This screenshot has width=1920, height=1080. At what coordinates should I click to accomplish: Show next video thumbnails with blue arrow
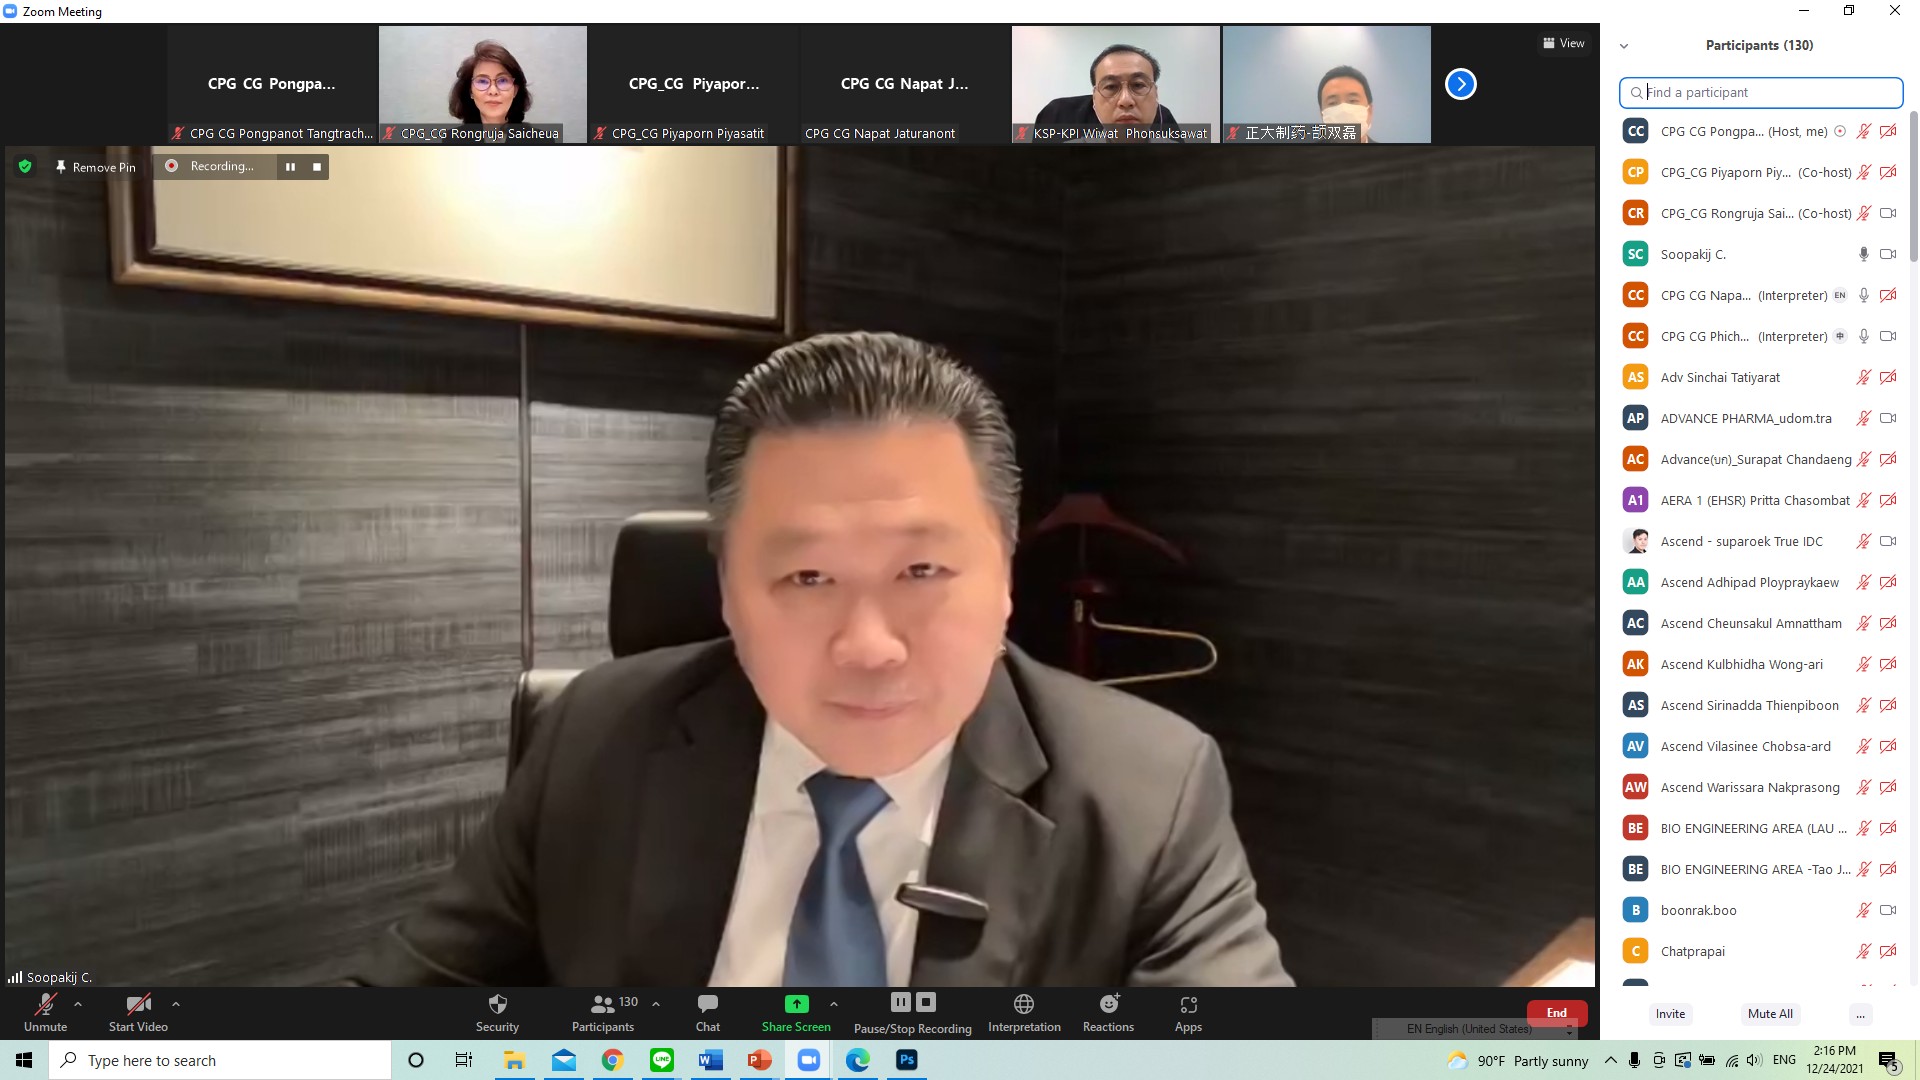click(x=1460, y=84)
